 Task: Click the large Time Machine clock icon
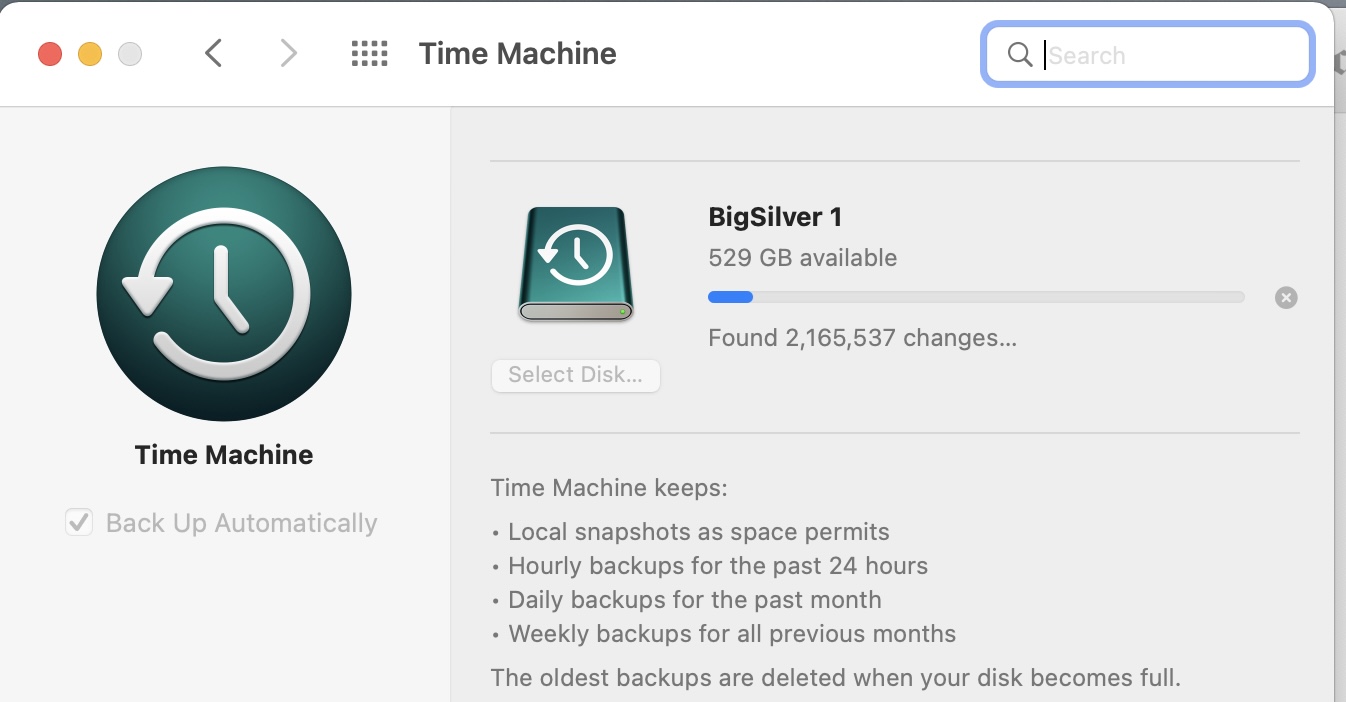[x=224, y=294]
